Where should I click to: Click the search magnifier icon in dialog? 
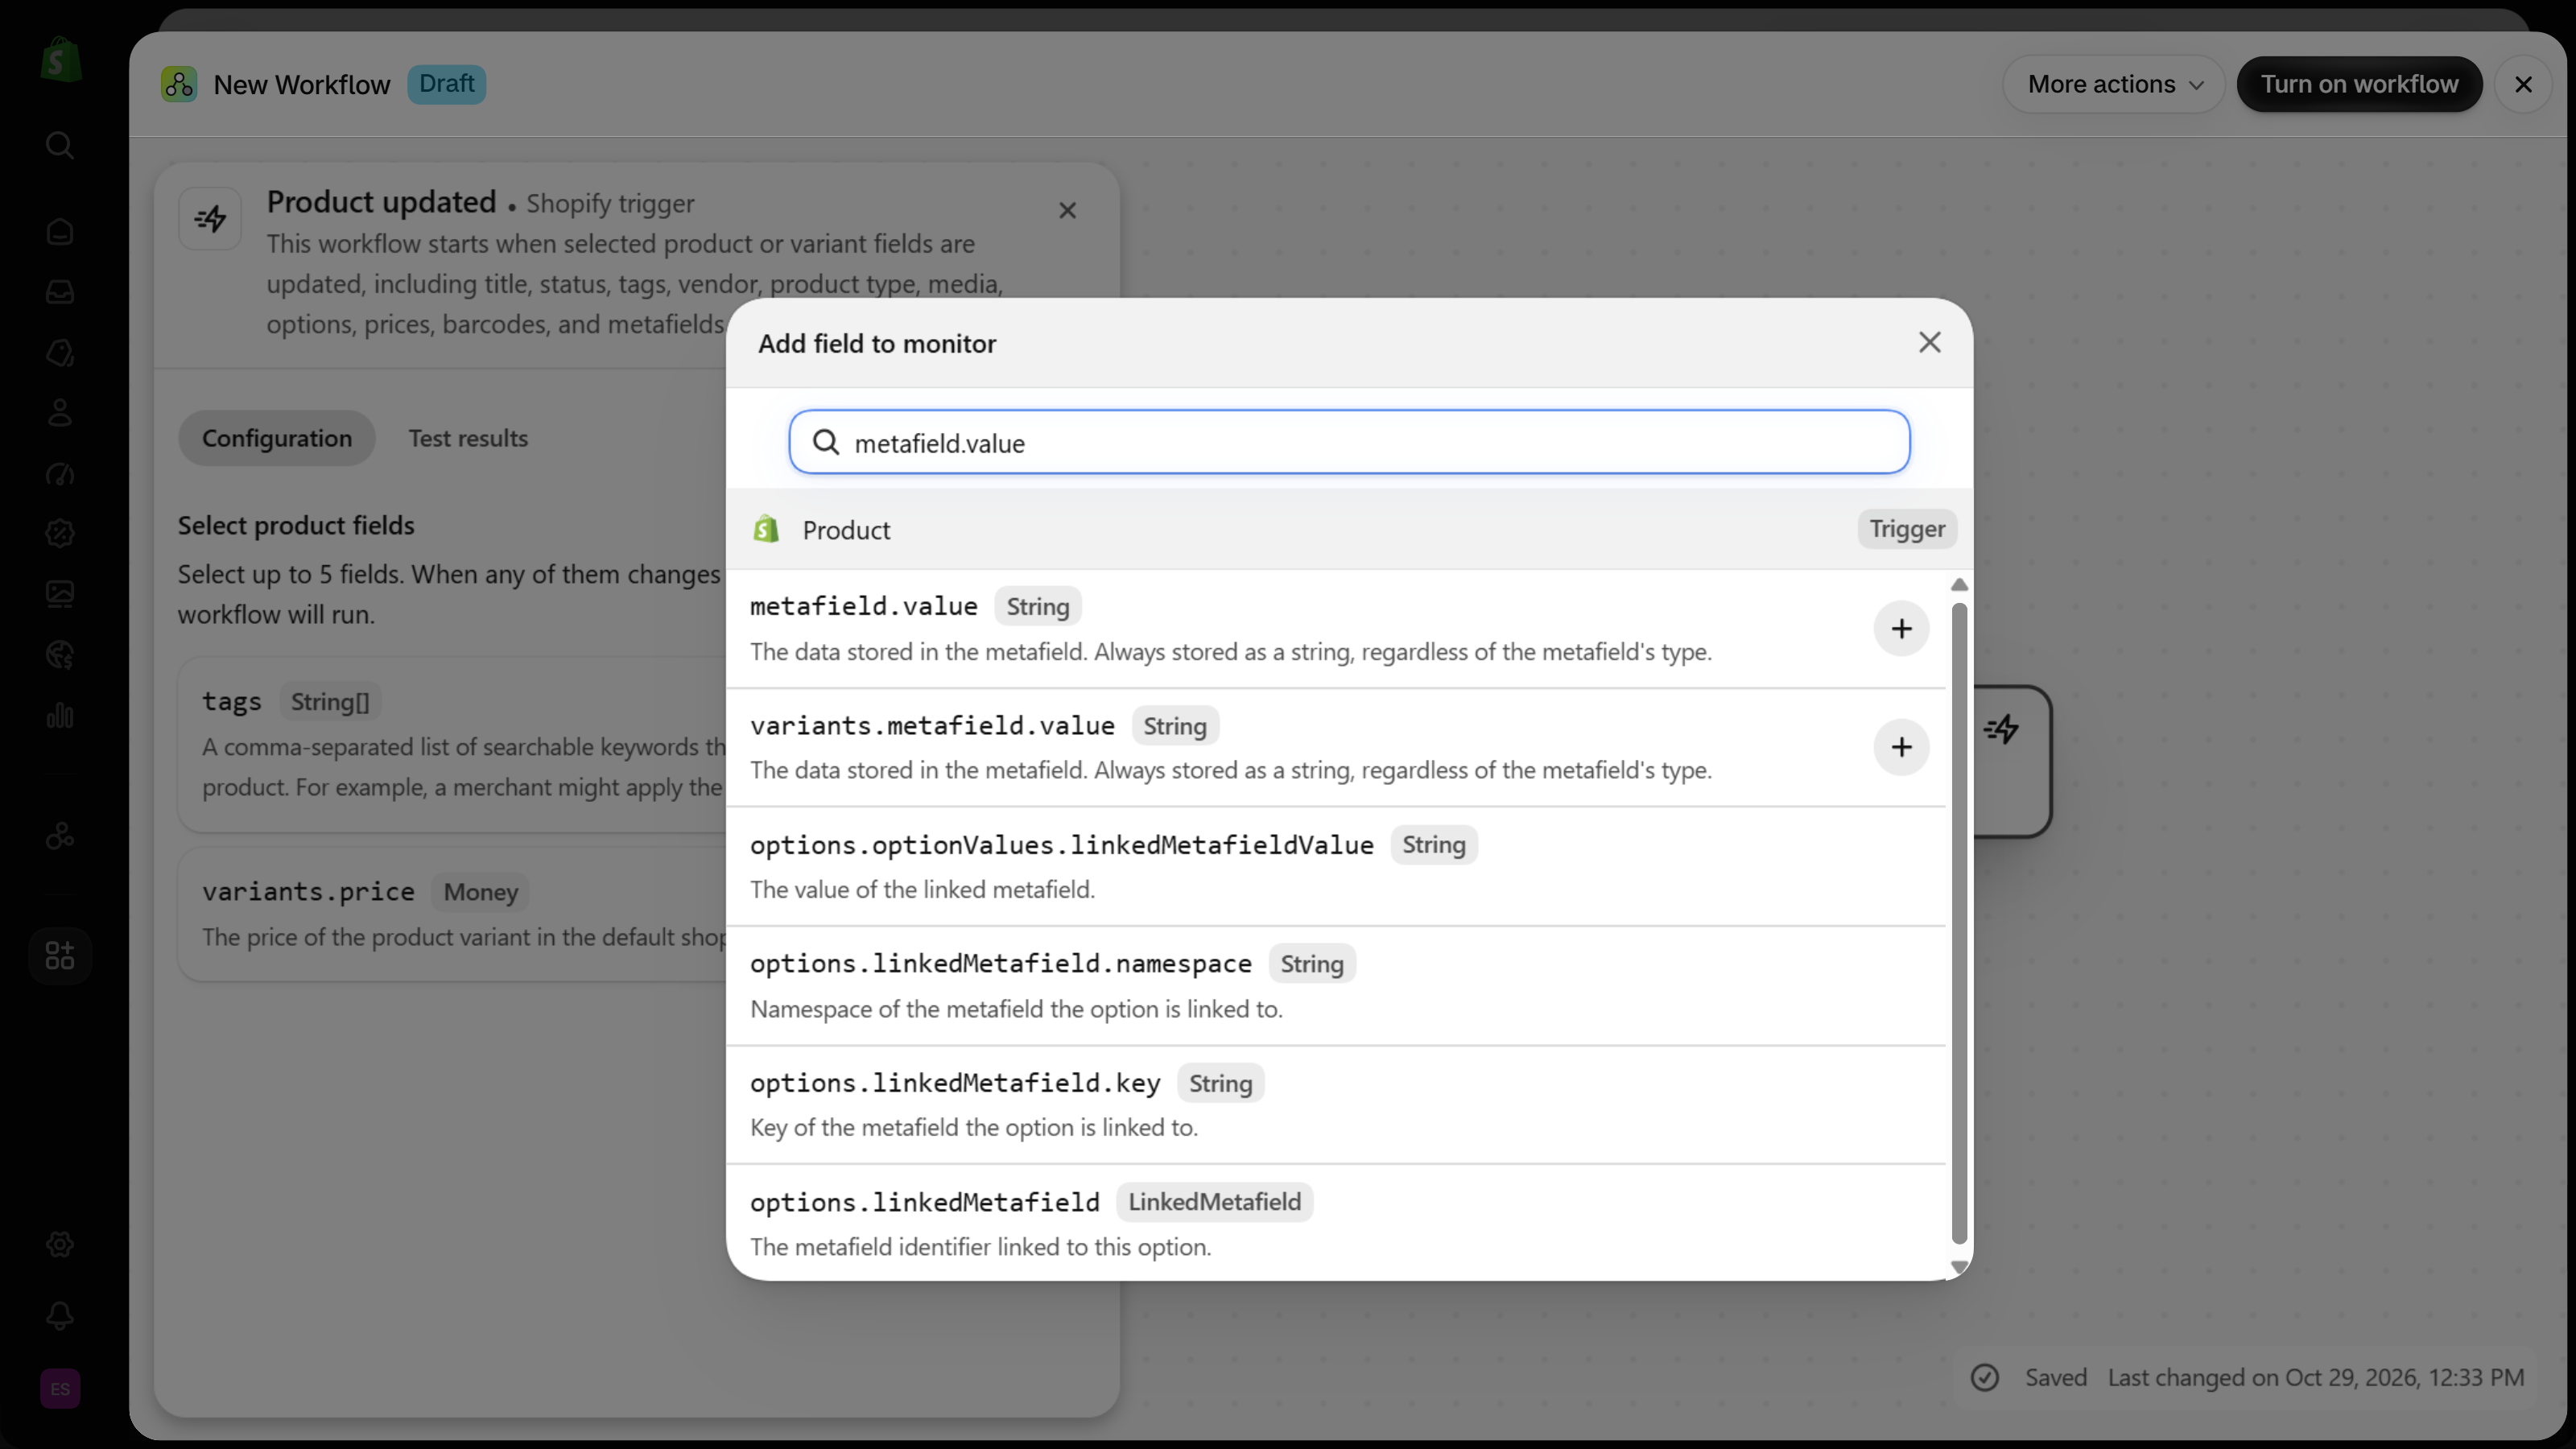(x=826, y=442)
